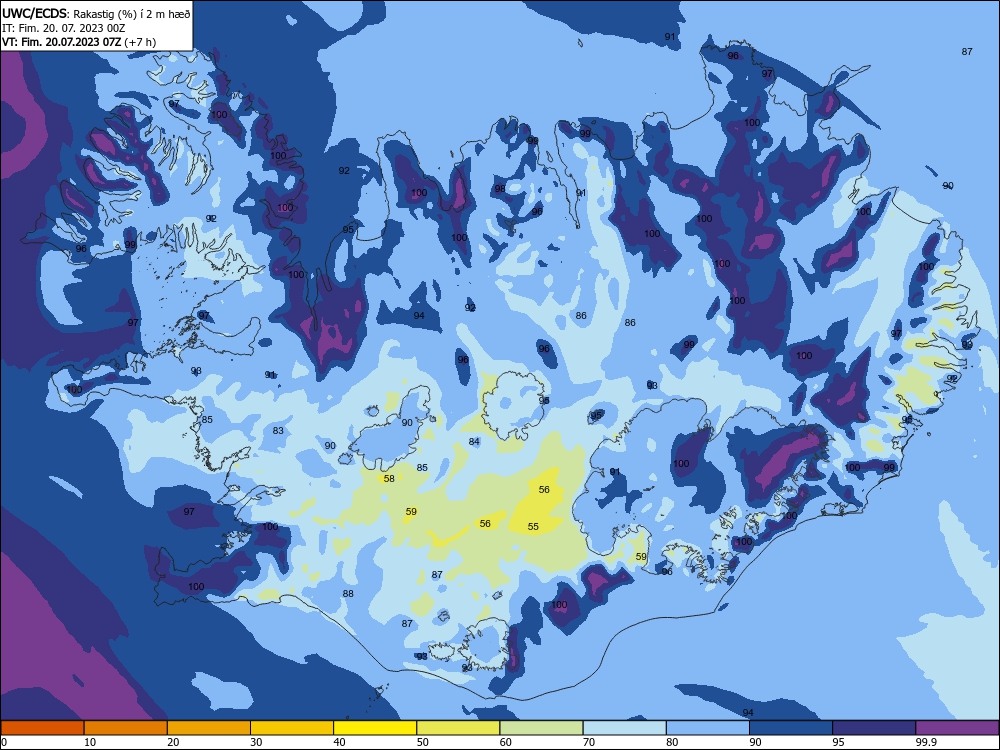
Task: Choose the medium blue 80–90 legend swatch
Action: click(708, 728)
